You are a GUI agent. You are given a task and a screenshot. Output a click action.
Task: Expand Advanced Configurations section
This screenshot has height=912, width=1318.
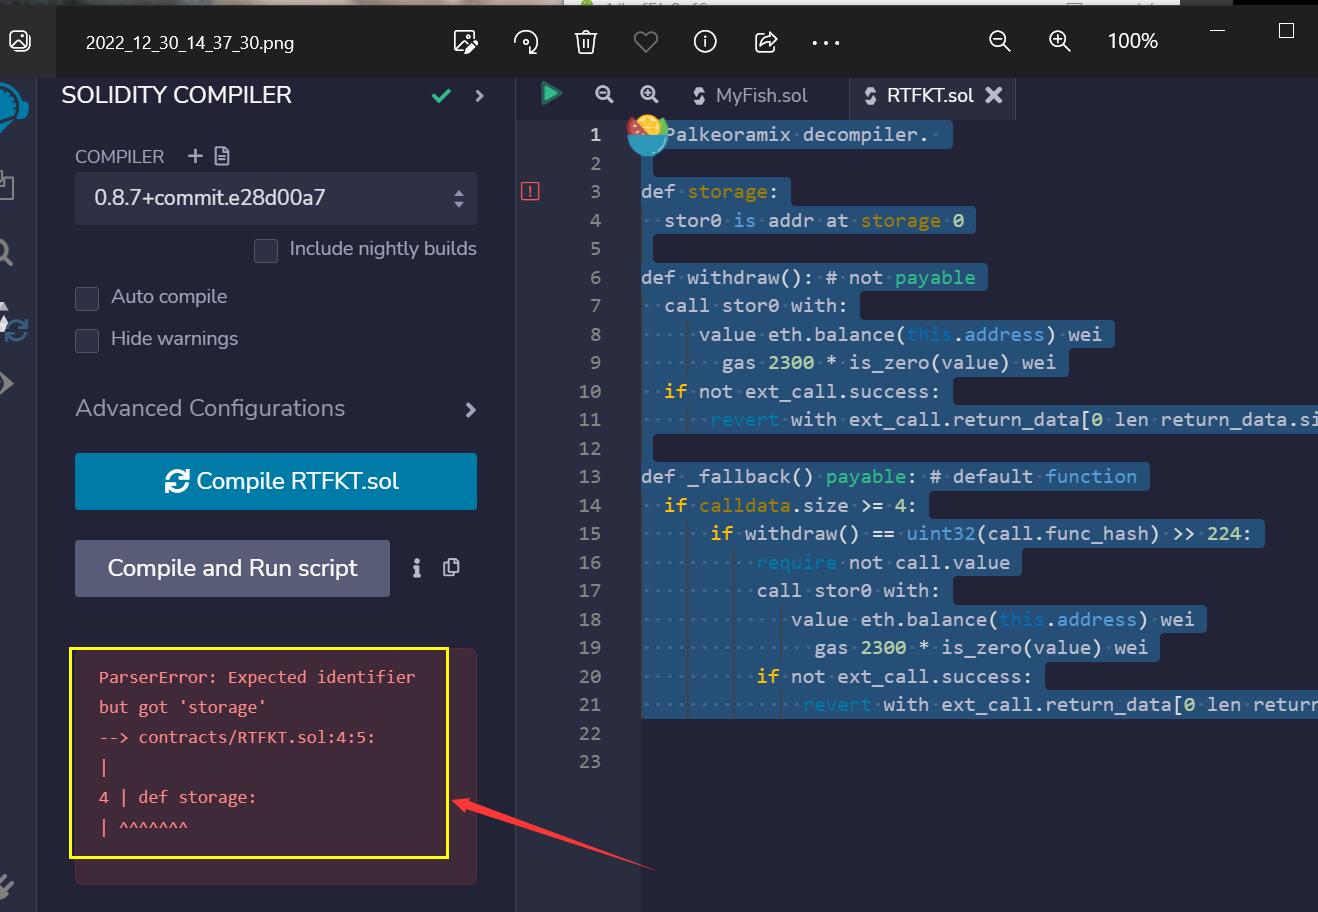click(276, 409)
